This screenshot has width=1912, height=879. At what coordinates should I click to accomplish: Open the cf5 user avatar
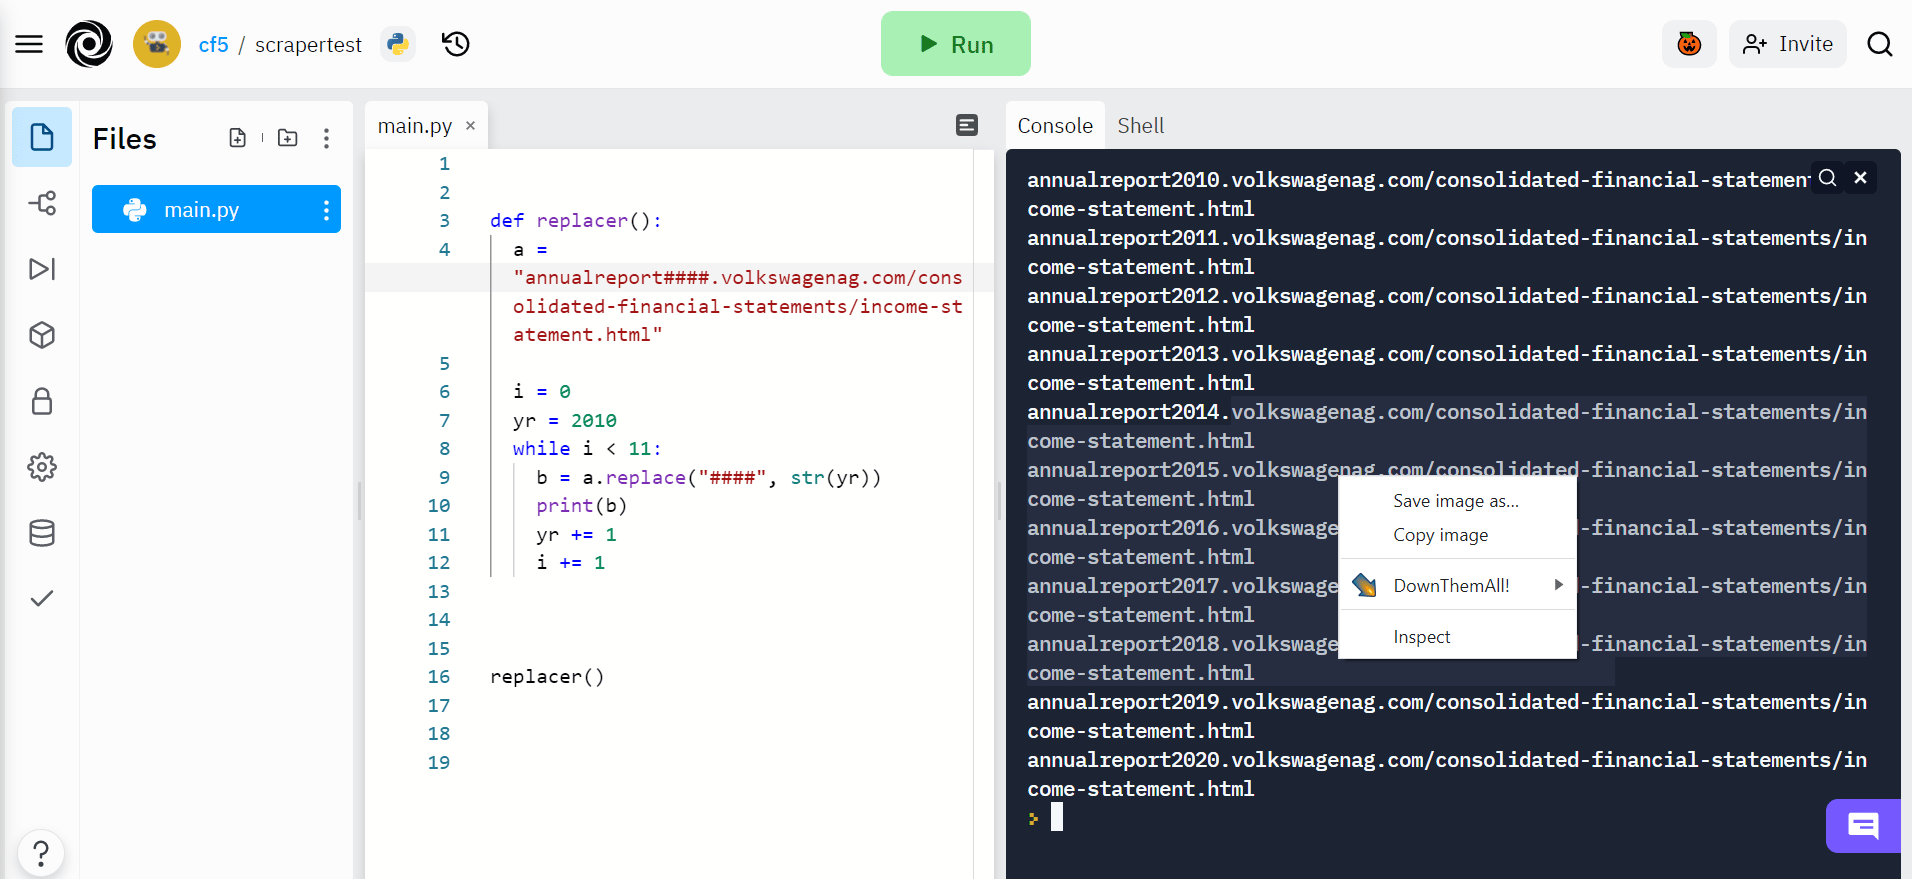pyautogui.click(x=157, y=44)
